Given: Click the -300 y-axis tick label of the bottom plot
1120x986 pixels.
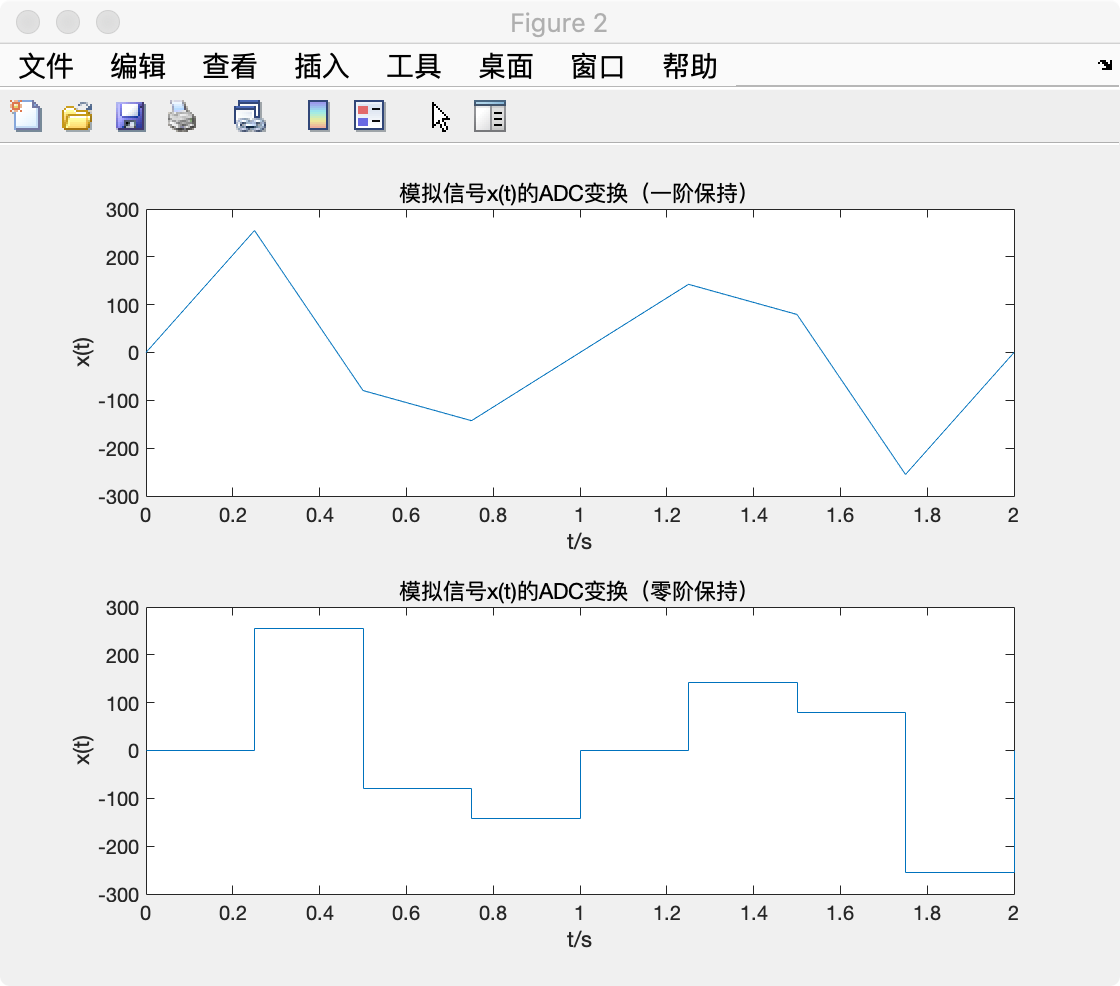Looking at the screenshot, I should (119, 895).
